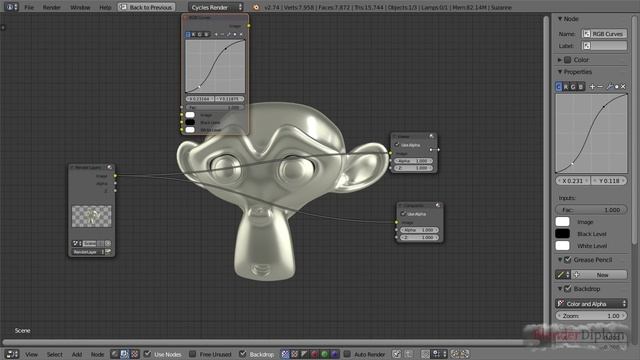Click Back to Previous button

147,7
